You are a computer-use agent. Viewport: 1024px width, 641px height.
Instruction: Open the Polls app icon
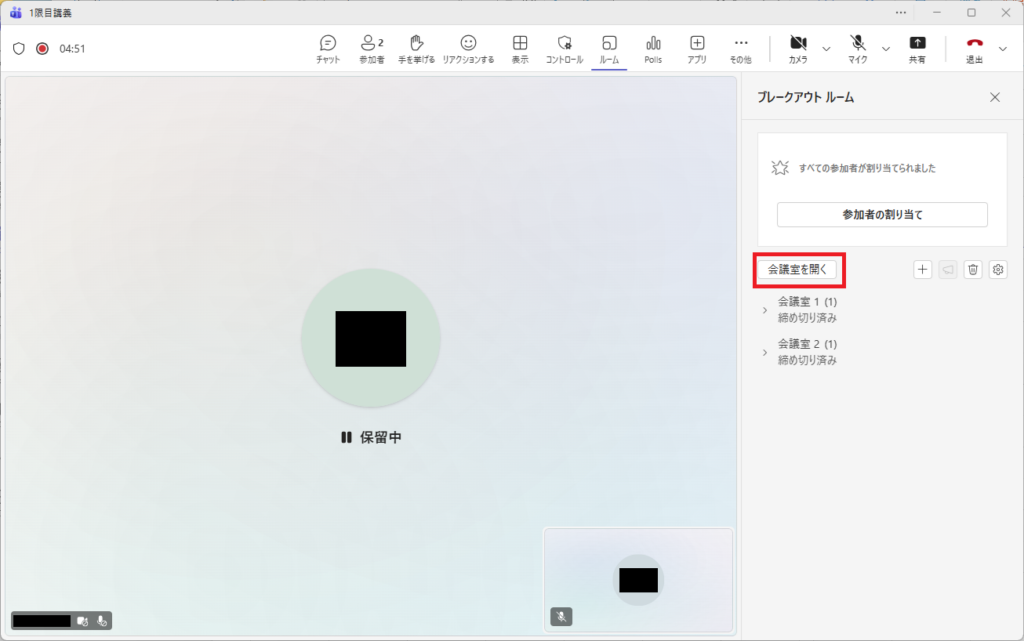point(653,48)
